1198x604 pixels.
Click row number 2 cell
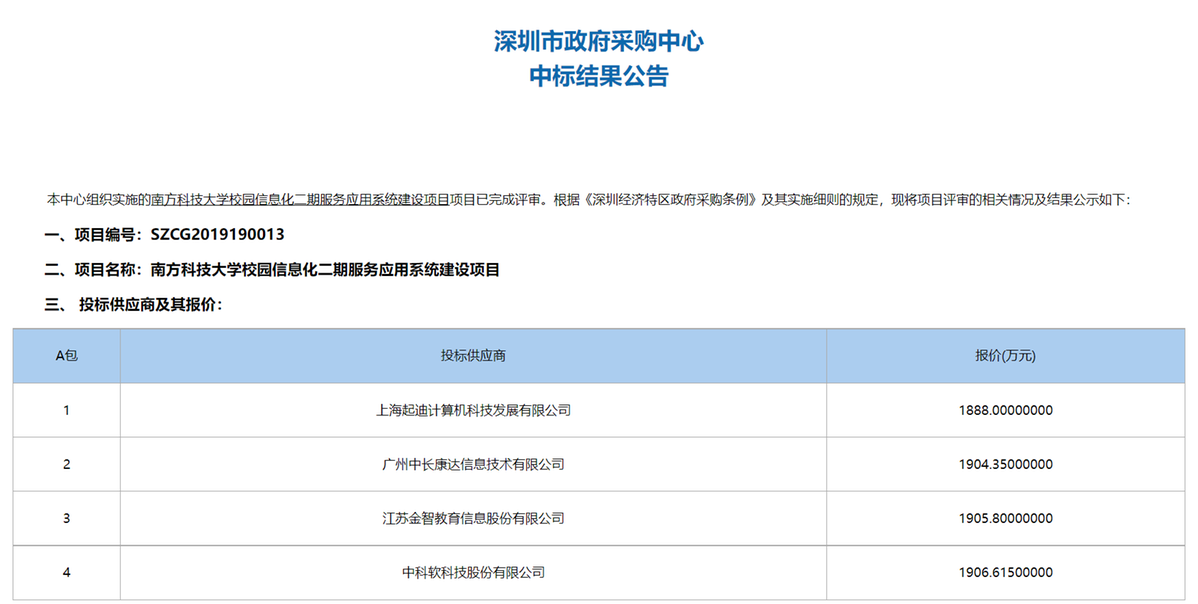click(66, 464)
